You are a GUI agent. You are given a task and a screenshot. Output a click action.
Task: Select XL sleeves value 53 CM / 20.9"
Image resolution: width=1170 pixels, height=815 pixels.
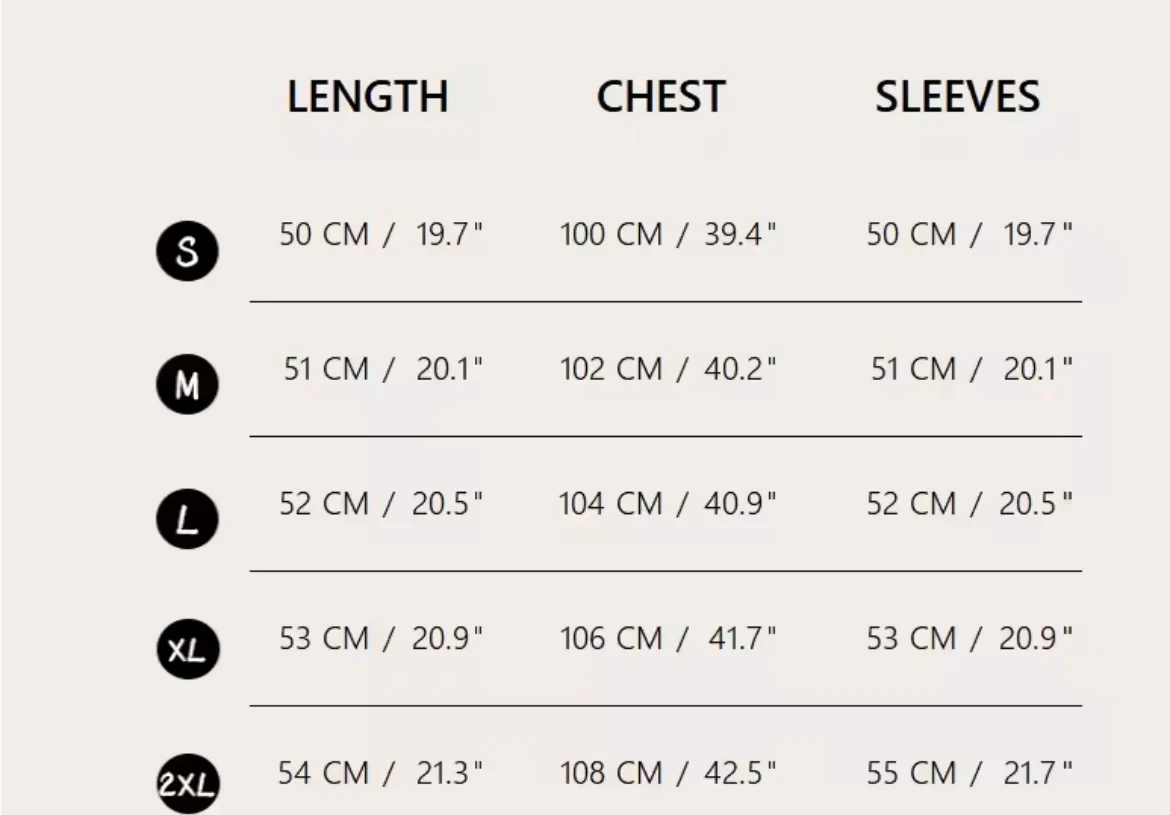pos(969,638)
